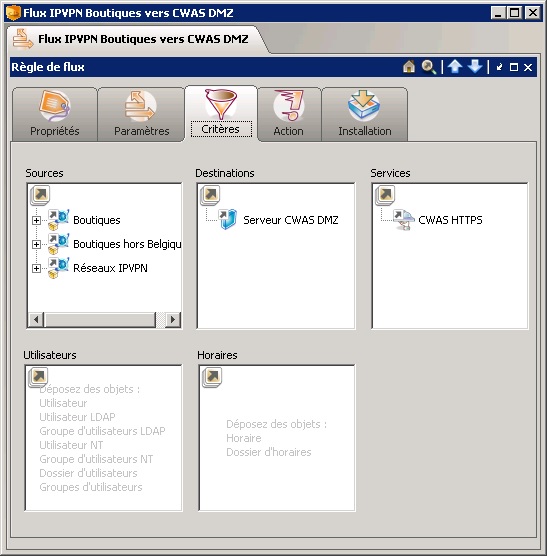Open the Action tab
This screenshot has width=547, height=556.
pos(289,114)
